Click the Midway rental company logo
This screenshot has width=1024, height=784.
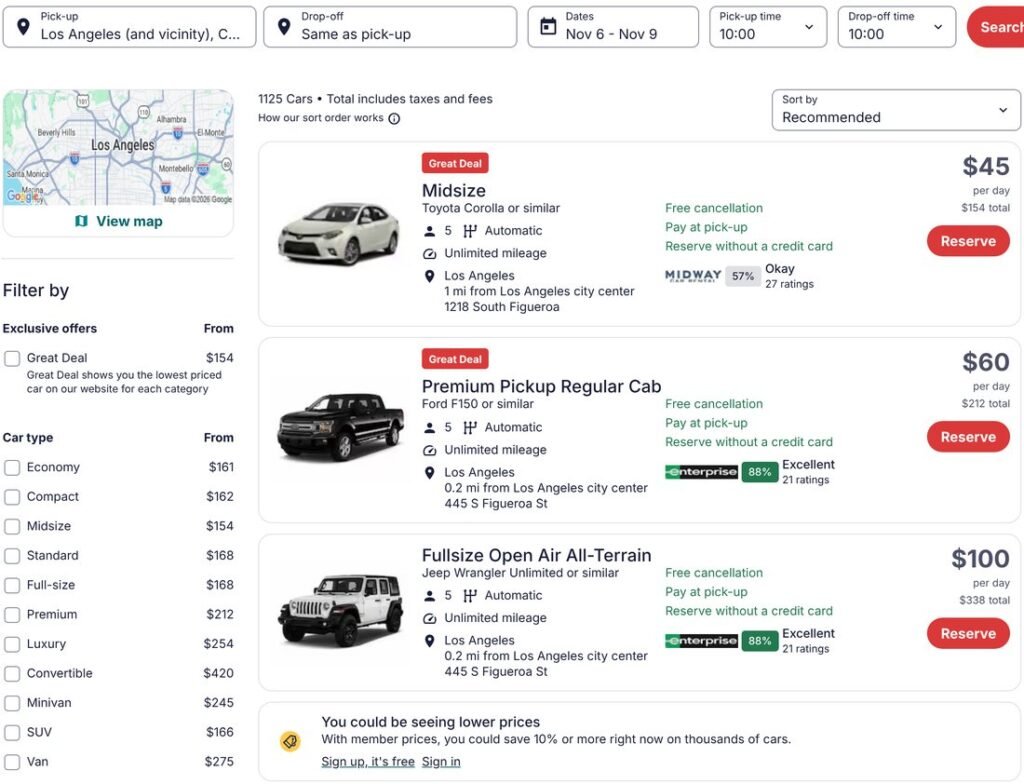click(x=693, y=276)
